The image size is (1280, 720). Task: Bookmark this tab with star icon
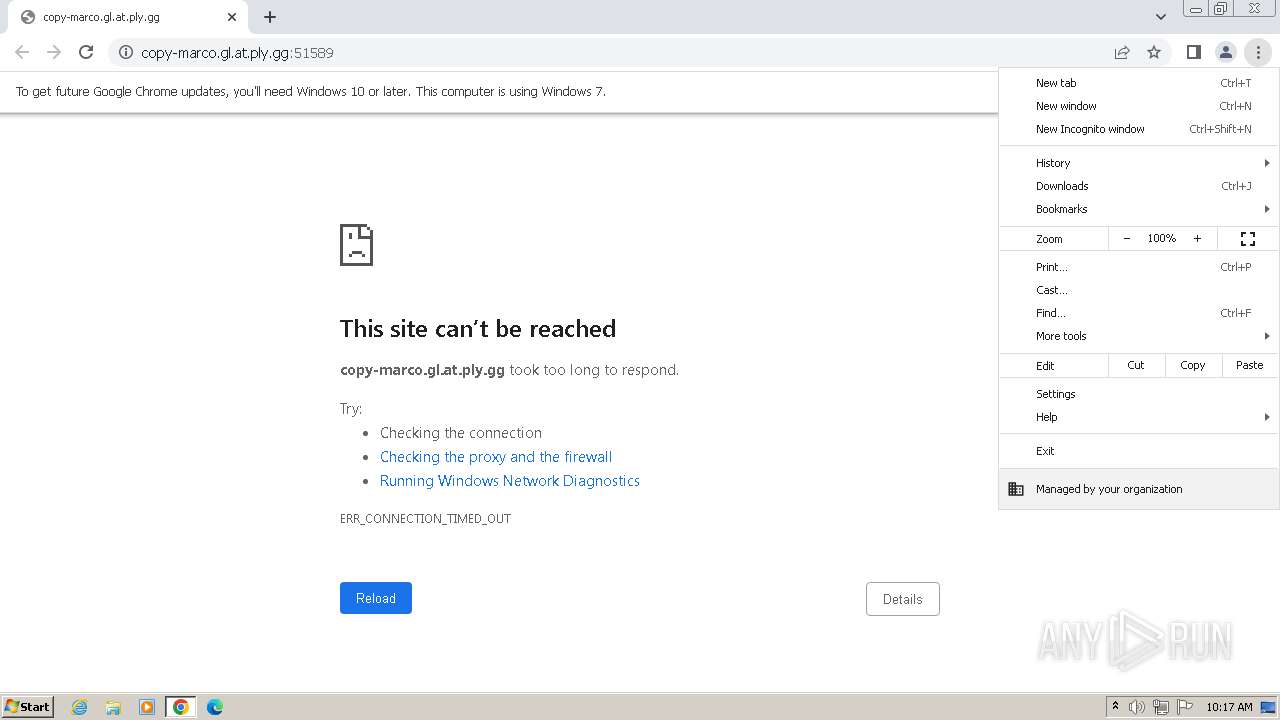click(1154, 52)
